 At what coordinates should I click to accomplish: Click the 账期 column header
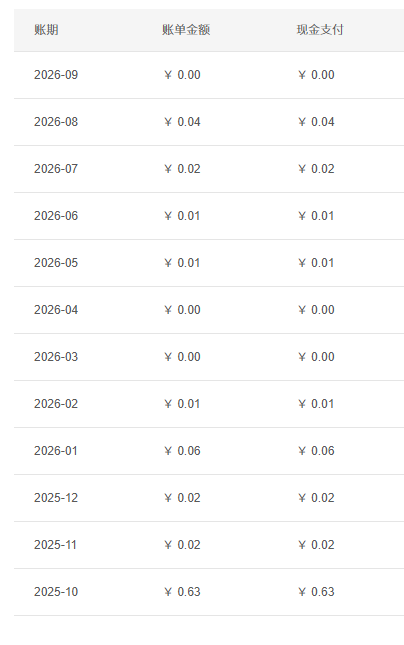point(46,30)
